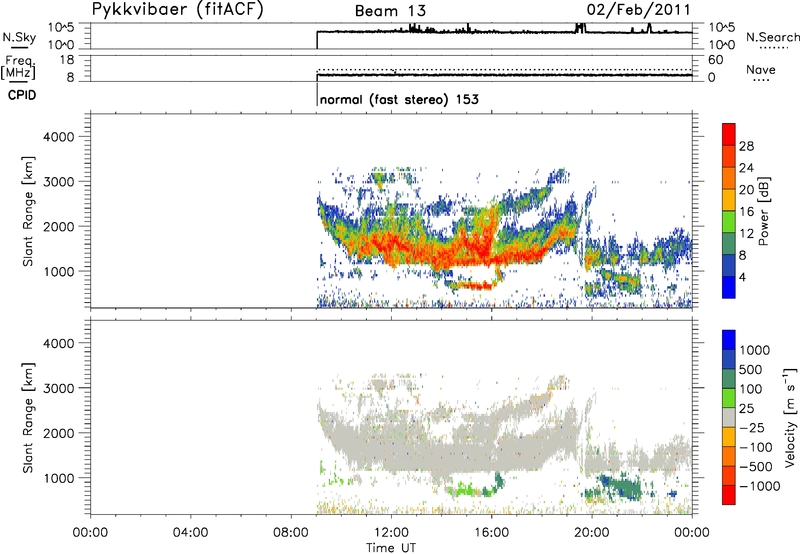The height and width of the screenshot is (554, 800).
Task: Click the '04:00' time tick label
Action: click(x=191, y=533)
